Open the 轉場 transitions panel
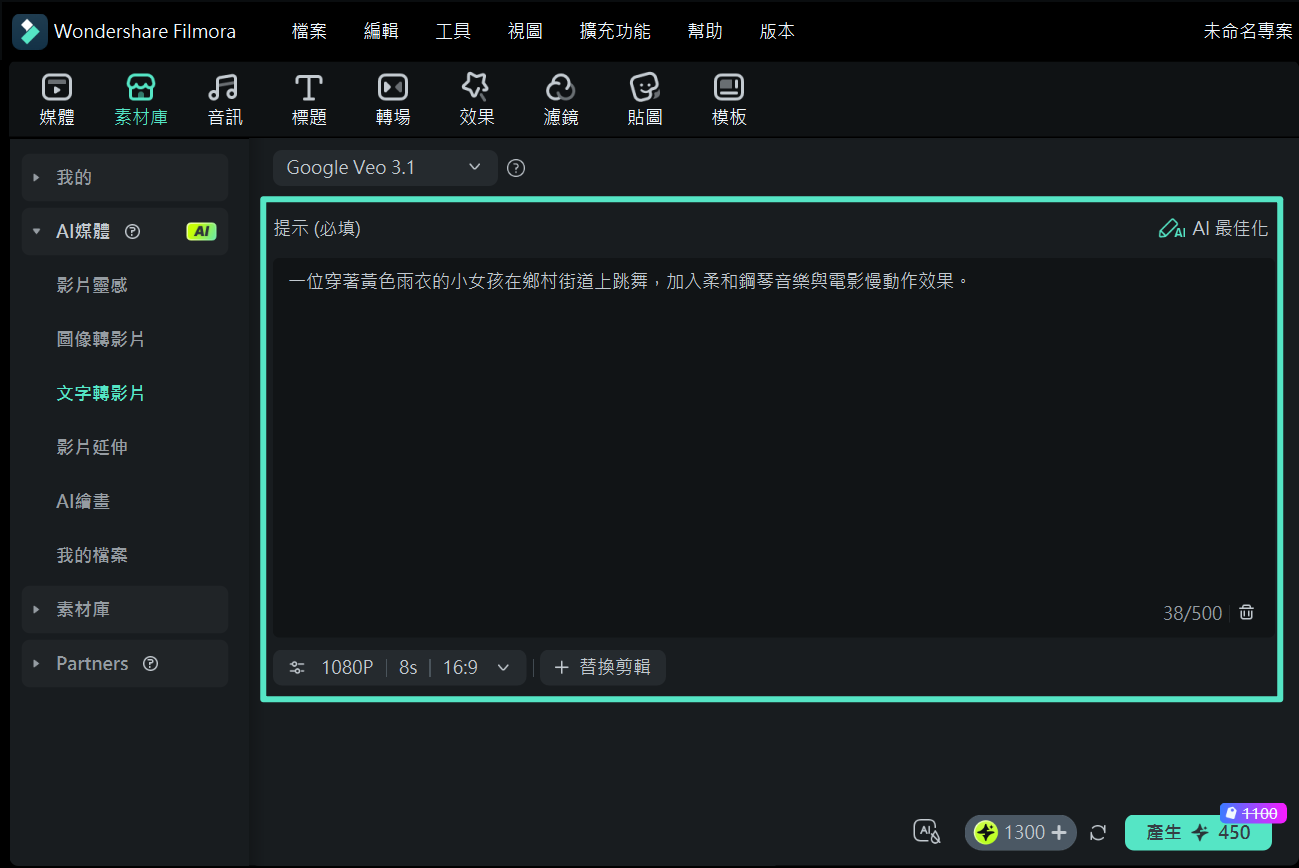Image resolution: width=1299 pixels, height=868 pixels. (392, 98)
